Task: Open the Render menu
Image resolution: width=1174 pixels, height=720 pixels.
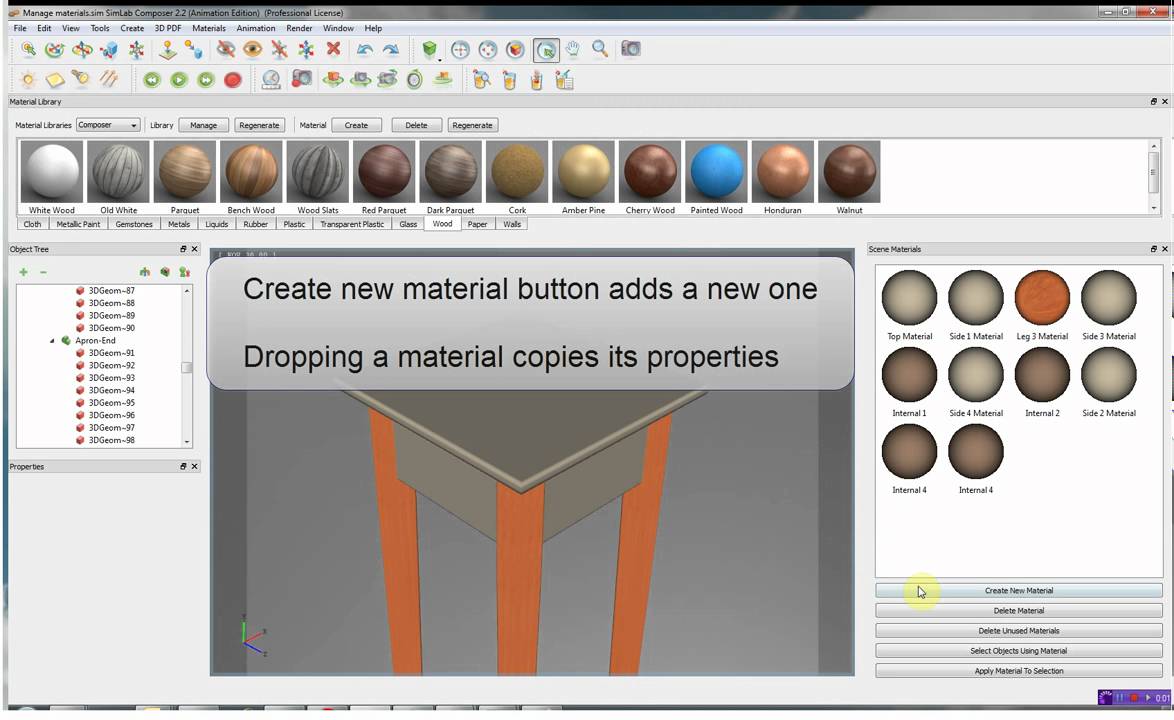Action: (299, 28)
